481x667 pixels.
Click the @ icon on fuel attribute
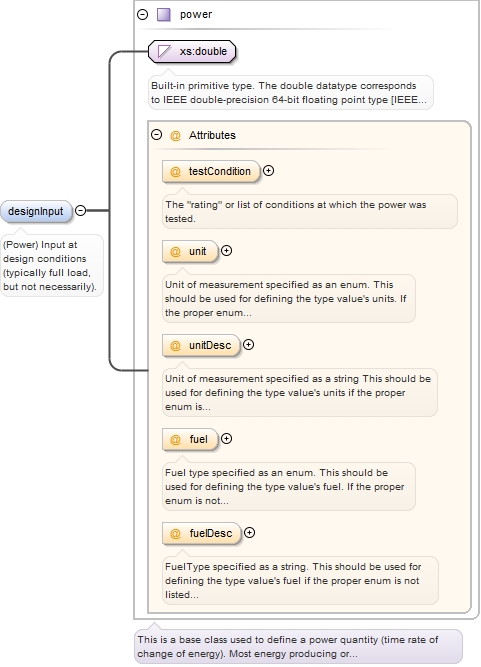(175, 439)
